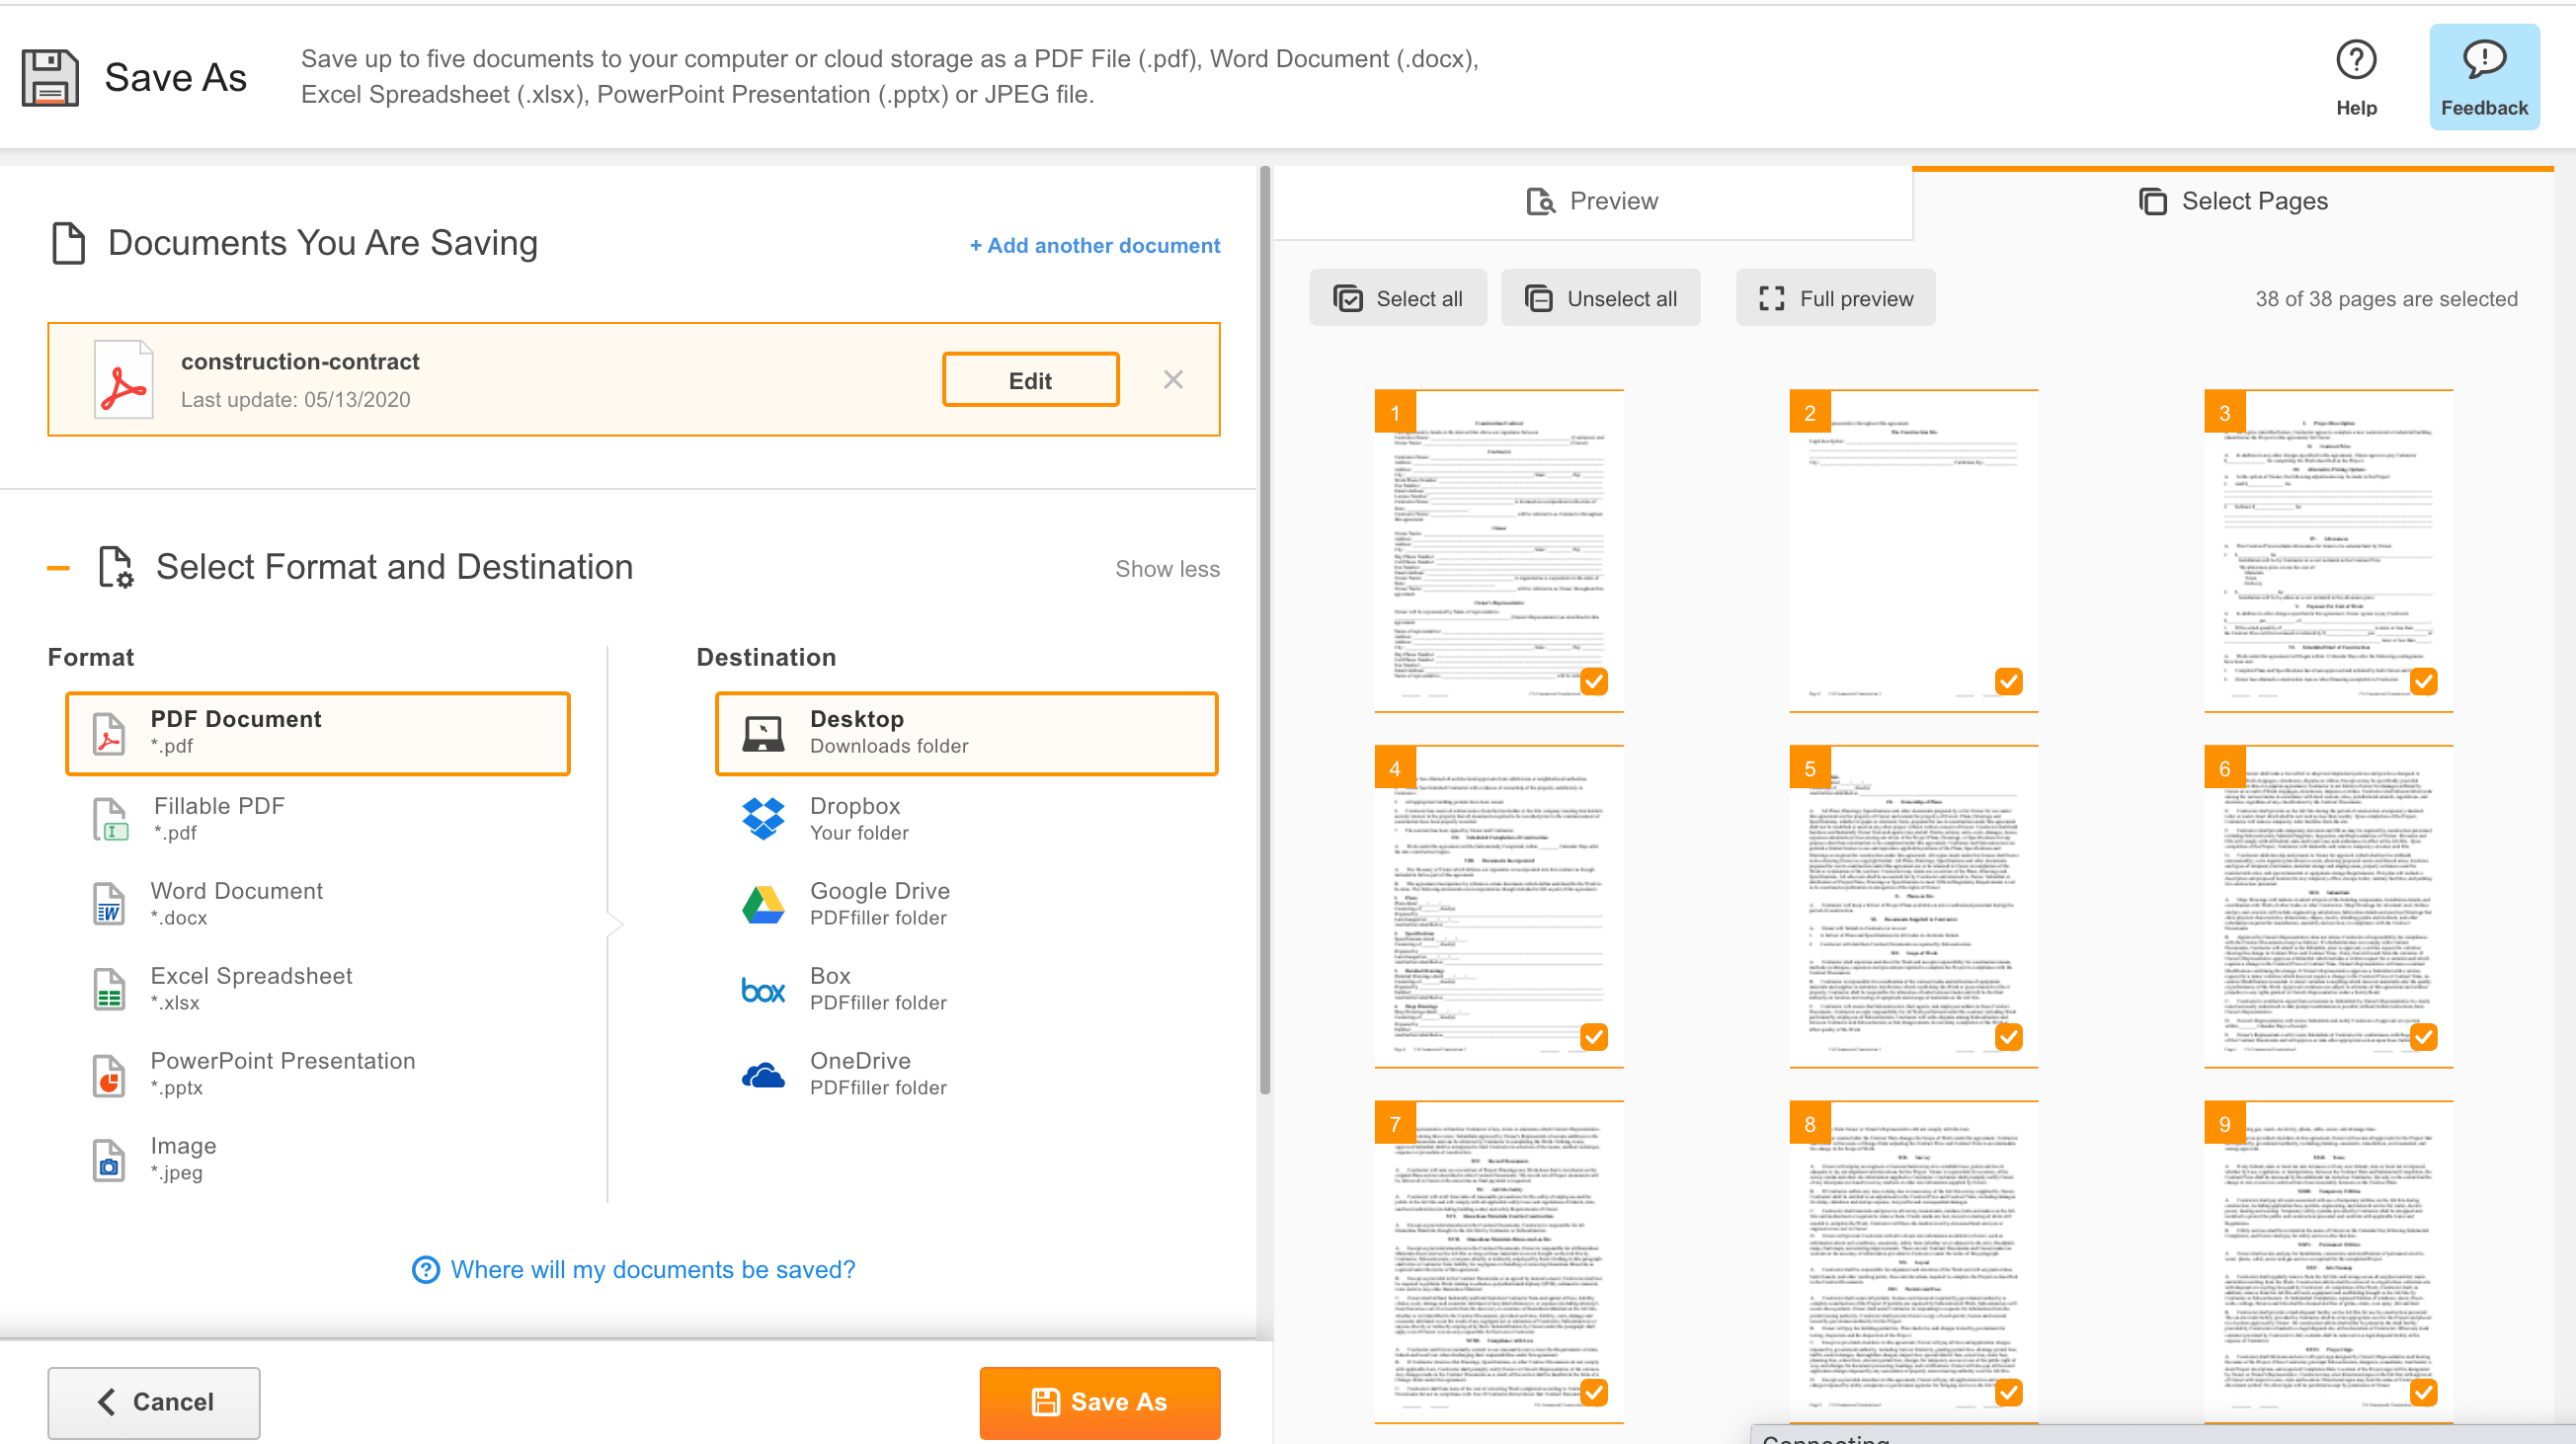Select the Word Document format icon

[x=109, y=904]
